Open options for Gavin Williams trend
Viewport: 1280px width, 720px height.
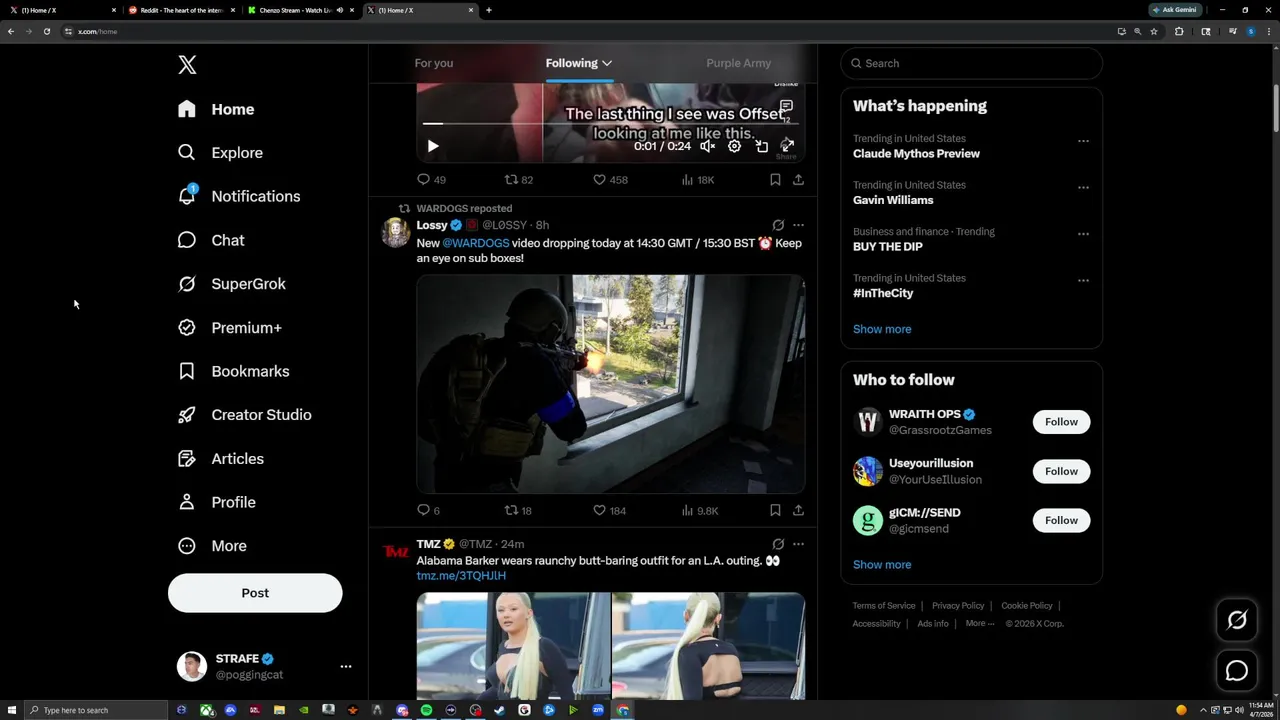coord(1083,187)
